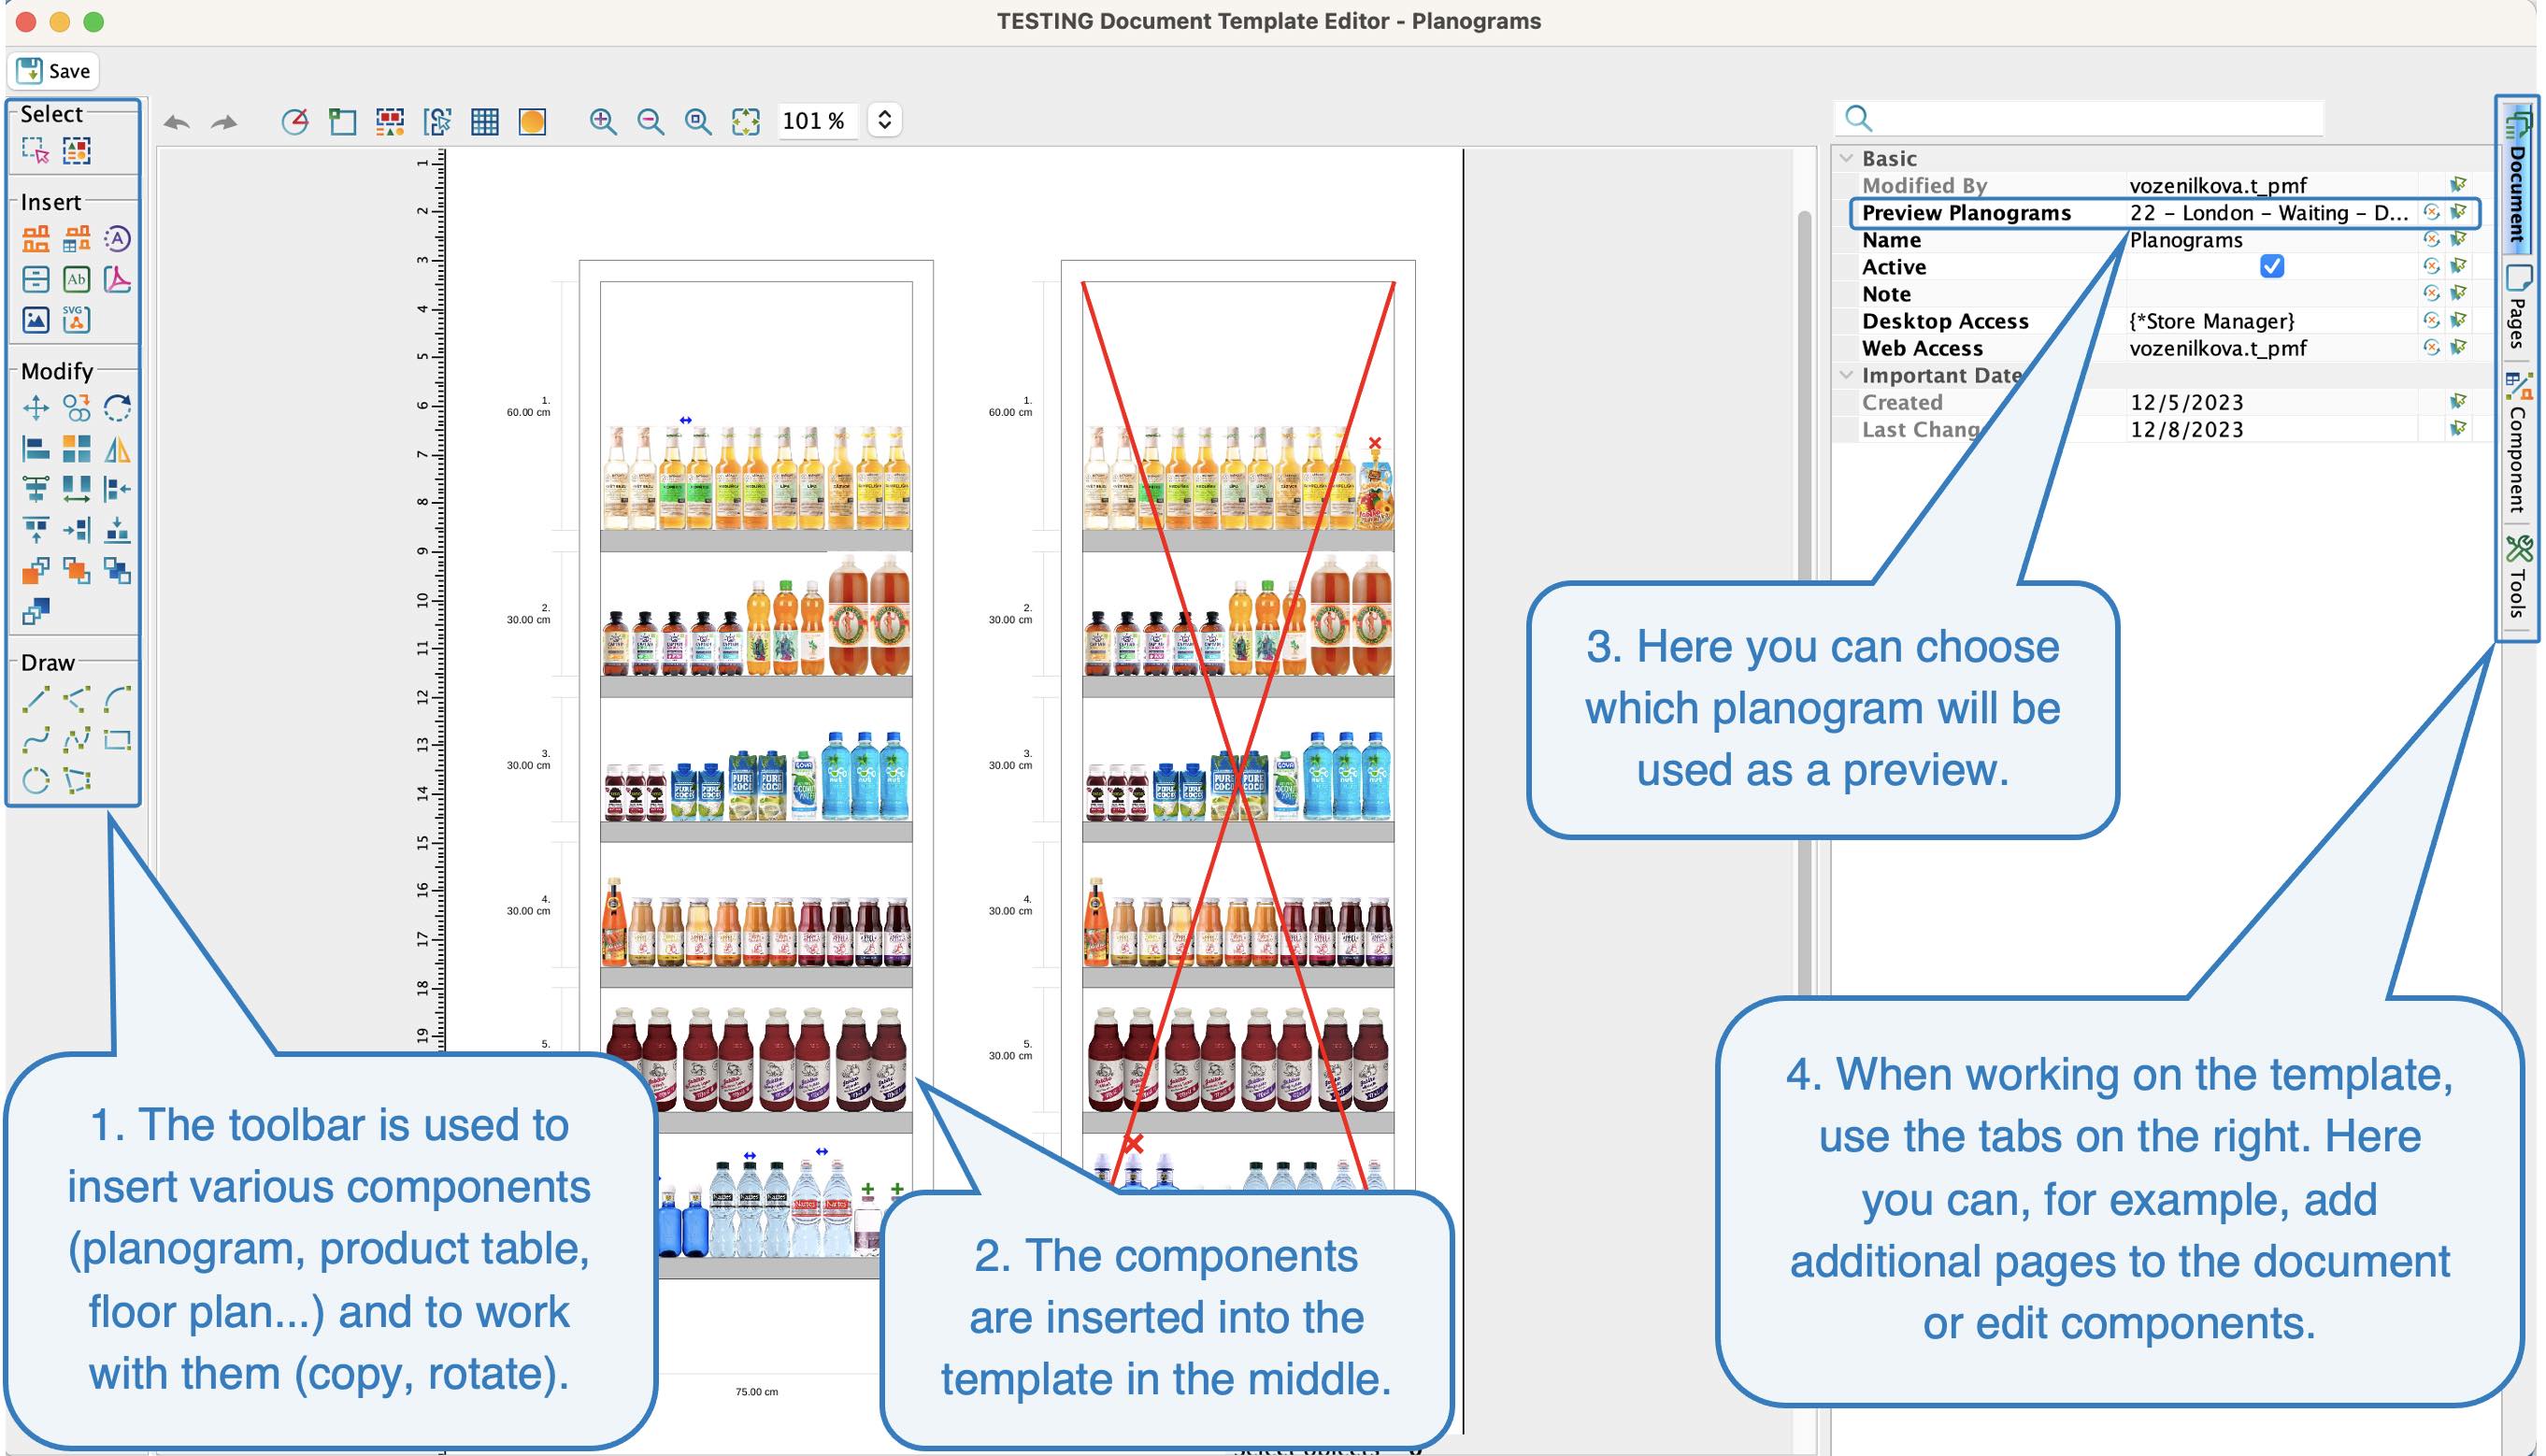Align selected components to the left
This screenshot has width=2546, height=1456.
point(36,449)
